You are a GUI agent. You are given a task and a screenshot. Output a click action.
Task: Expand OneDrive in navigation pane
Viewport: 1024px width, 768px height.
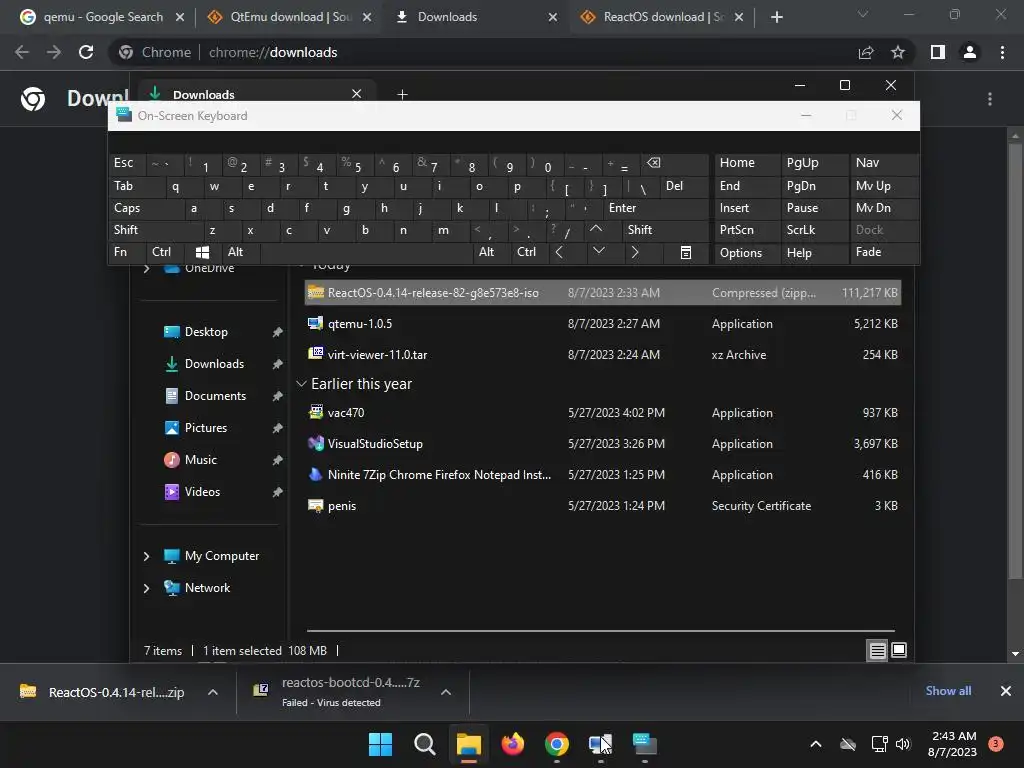coord(146,268)
